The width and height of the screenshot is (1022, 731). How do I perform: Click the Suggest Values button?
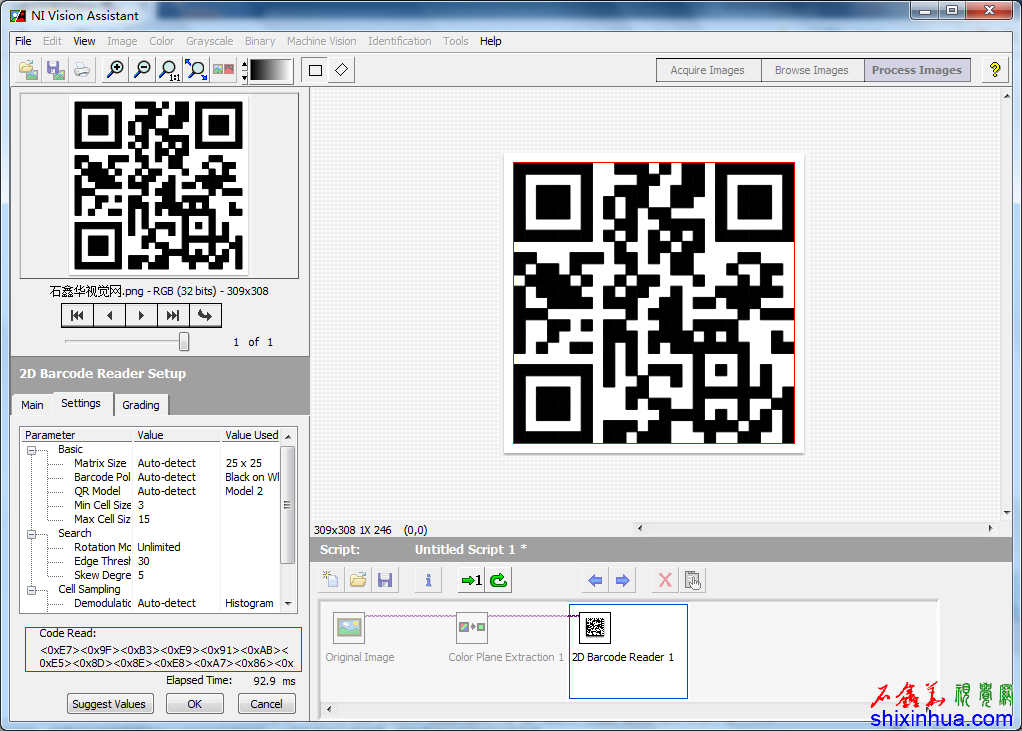(109, 704)
